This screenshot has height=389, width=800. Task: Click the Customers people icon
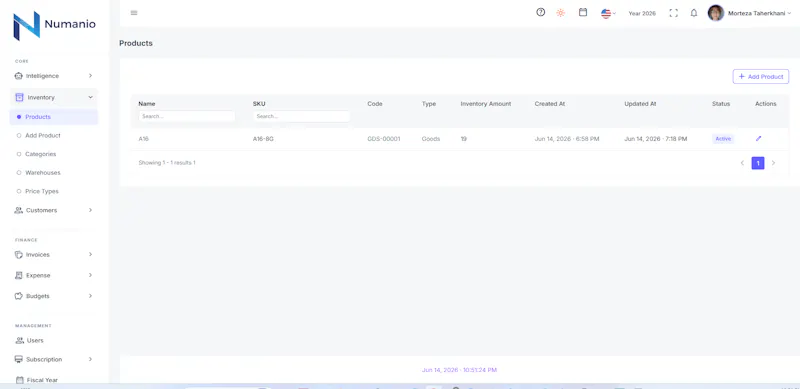point(19,210)
